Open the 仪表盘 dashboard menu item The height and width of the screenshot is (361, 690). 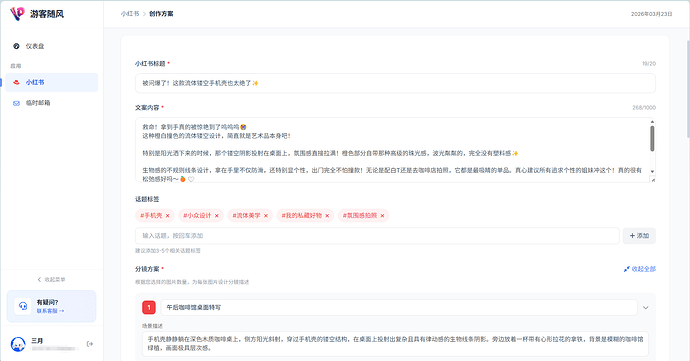[51, 46]
